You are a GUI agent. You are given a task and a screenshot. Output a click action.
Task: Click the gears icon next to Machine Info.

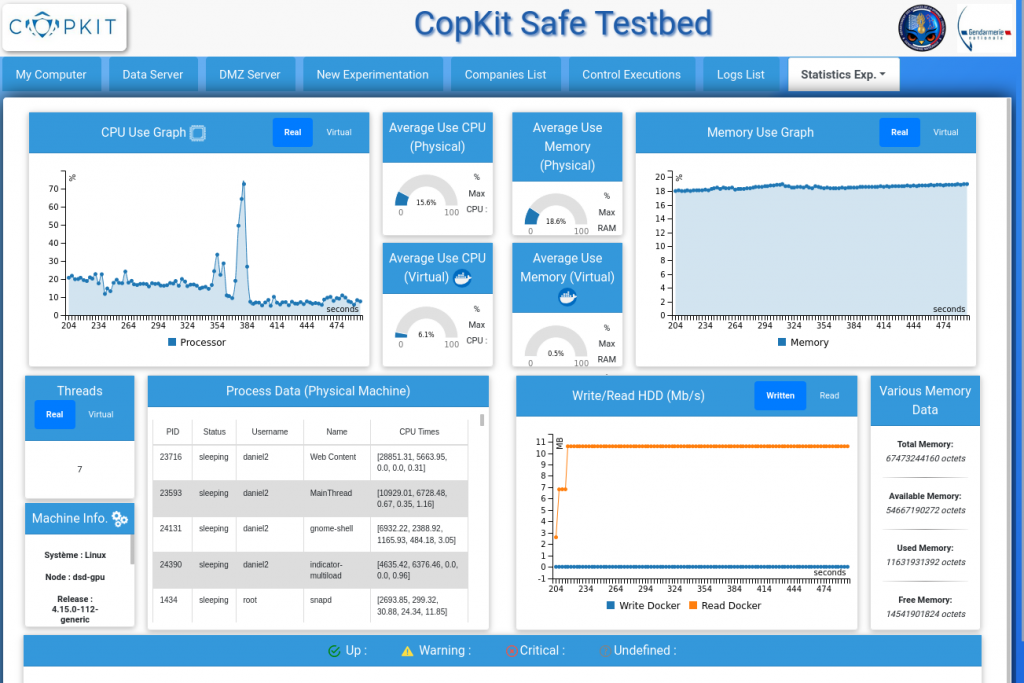point(120,518)
